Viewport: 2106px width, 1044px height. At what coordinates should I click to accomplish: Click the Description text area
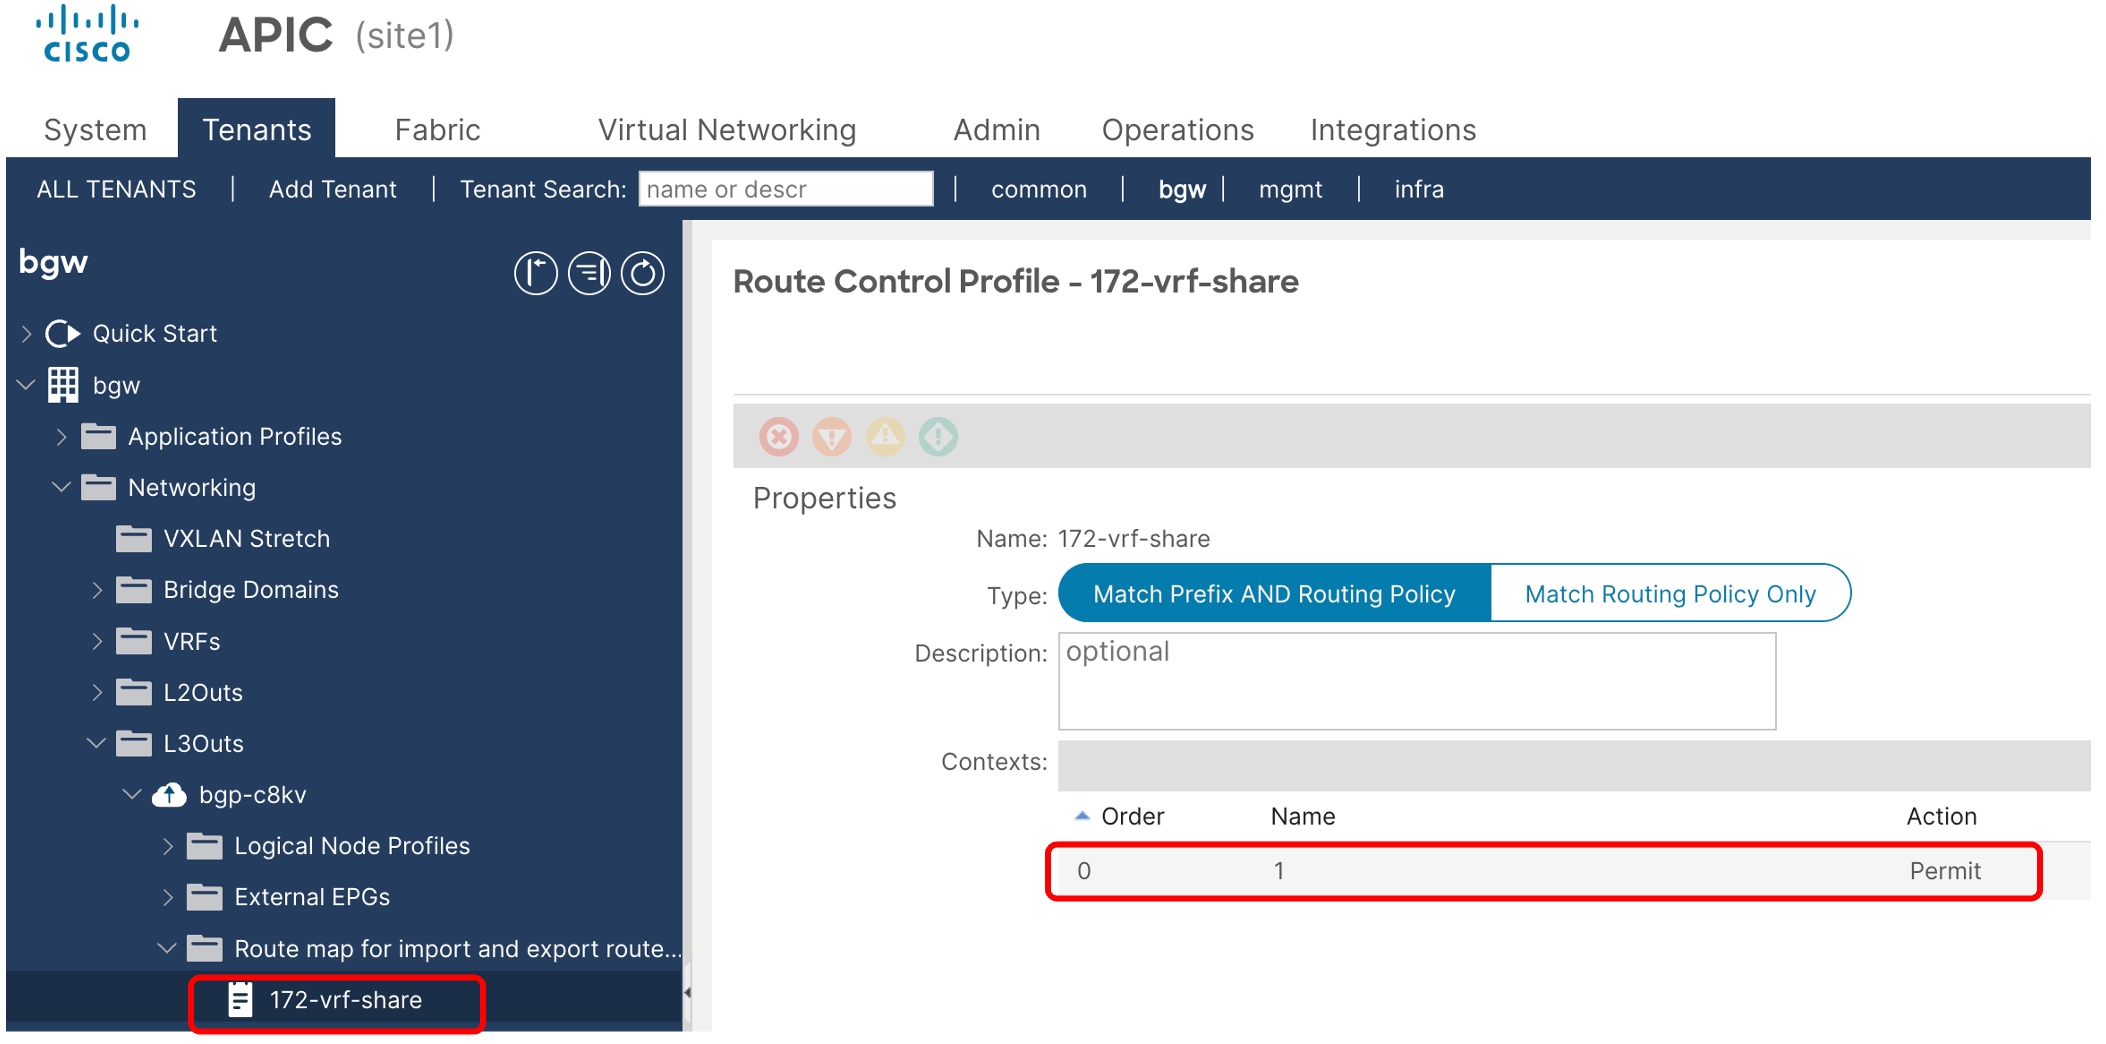coord(1417,681)
